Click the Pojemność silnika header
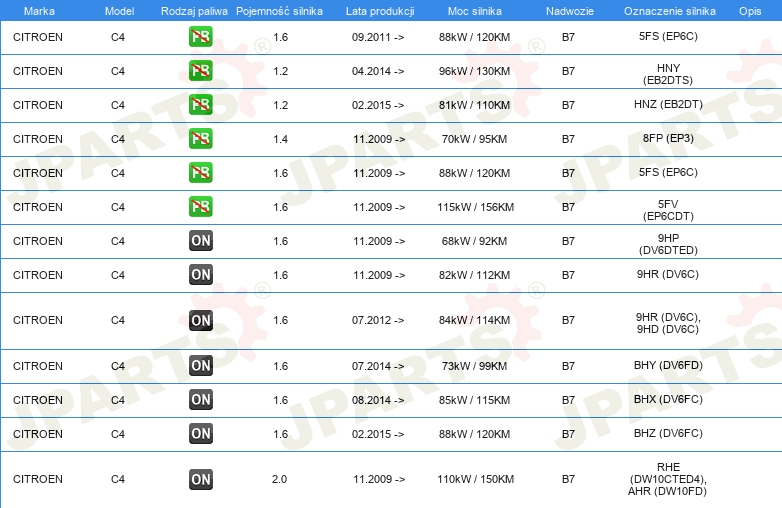 coord(279,11)
